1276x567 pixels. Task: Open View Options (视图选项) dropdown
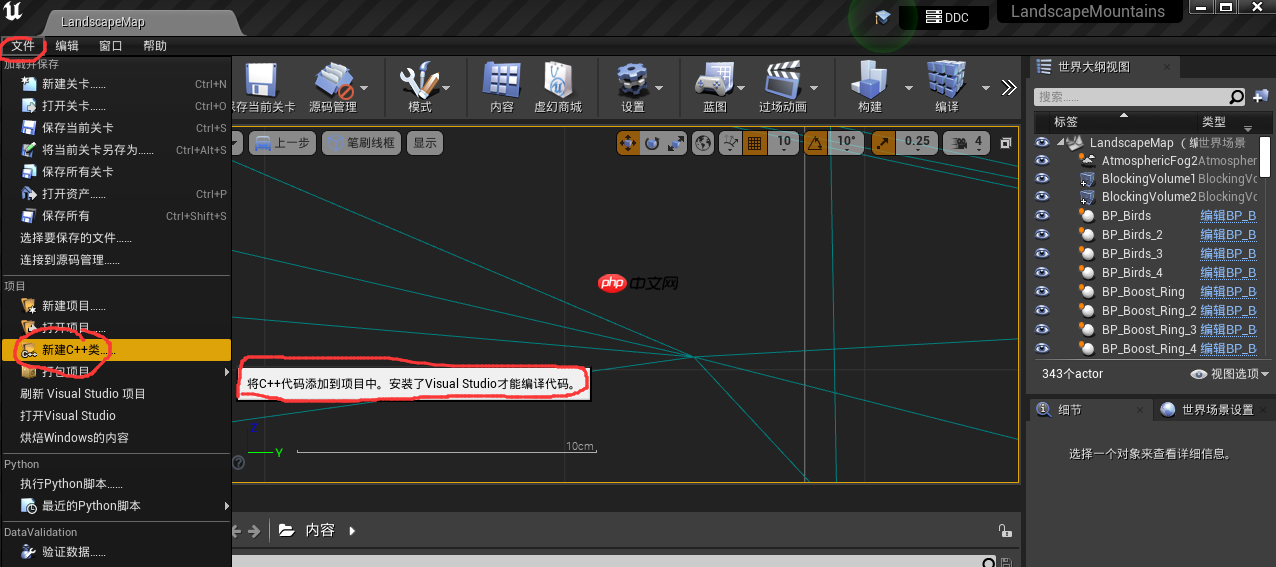coord(1229,374)
